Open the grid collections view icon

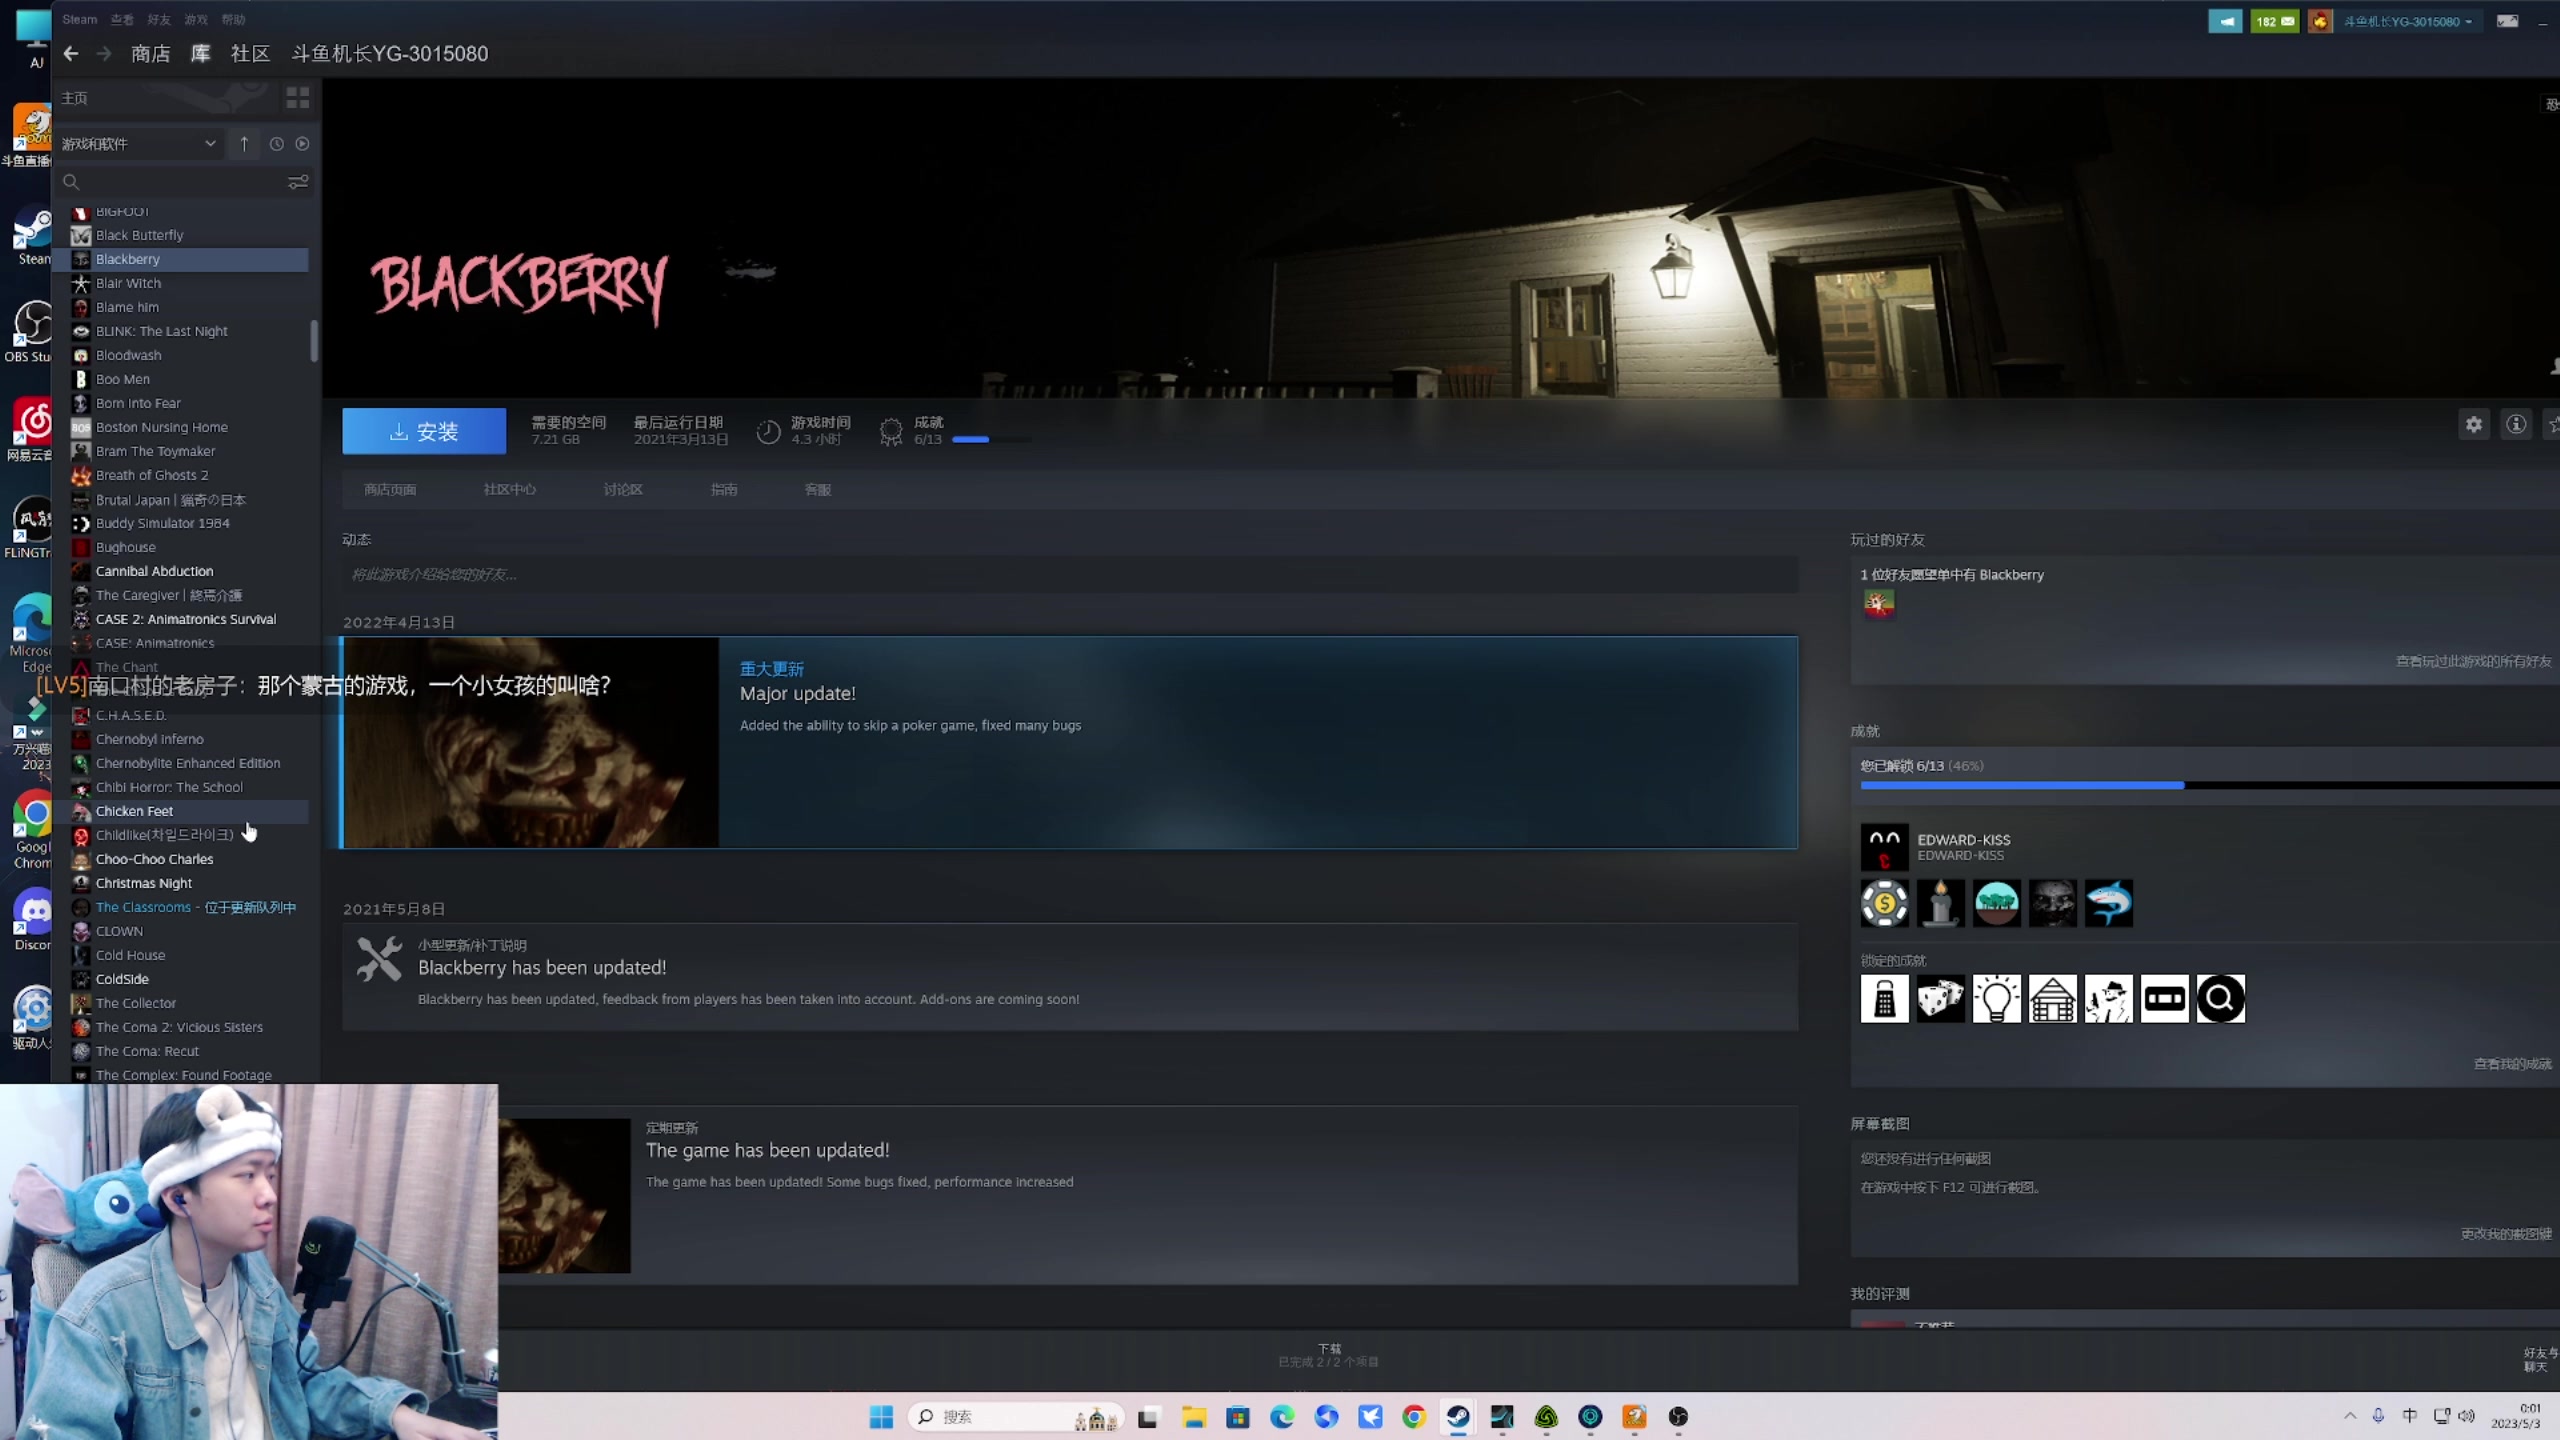click(x=297, y=98)
